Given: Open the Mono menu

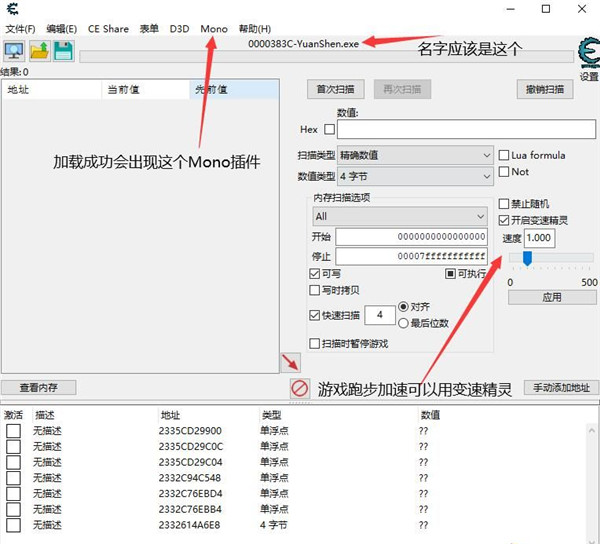Looking at the screenshot, I should [214, 29].
